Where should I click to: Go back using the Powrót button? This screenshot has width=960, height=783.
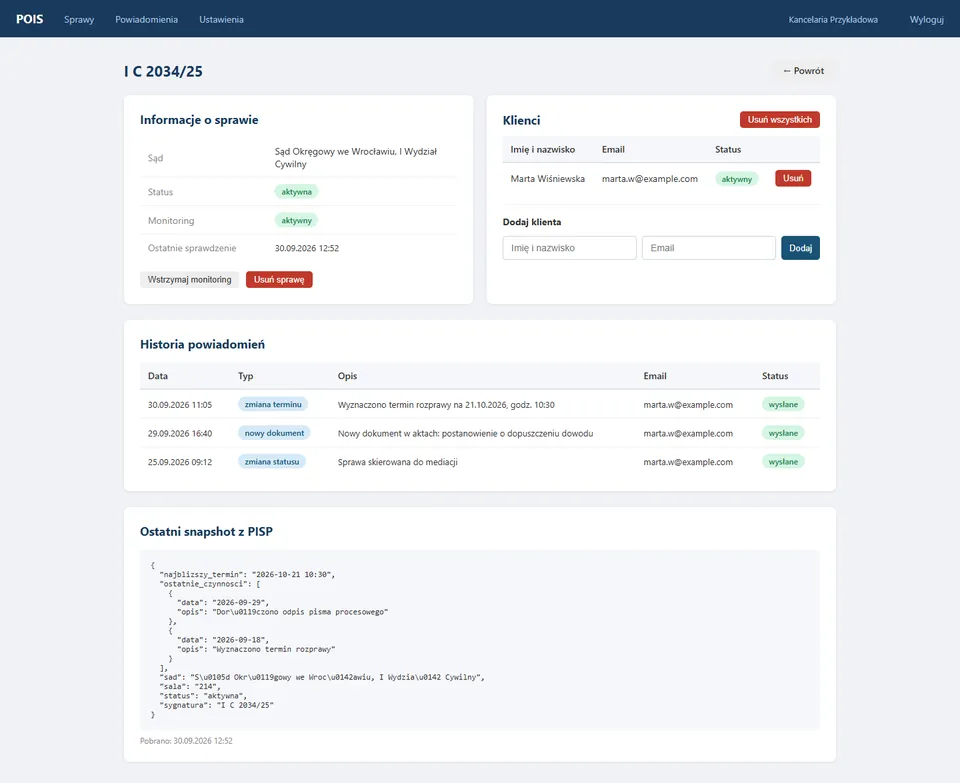click(803, 71)
